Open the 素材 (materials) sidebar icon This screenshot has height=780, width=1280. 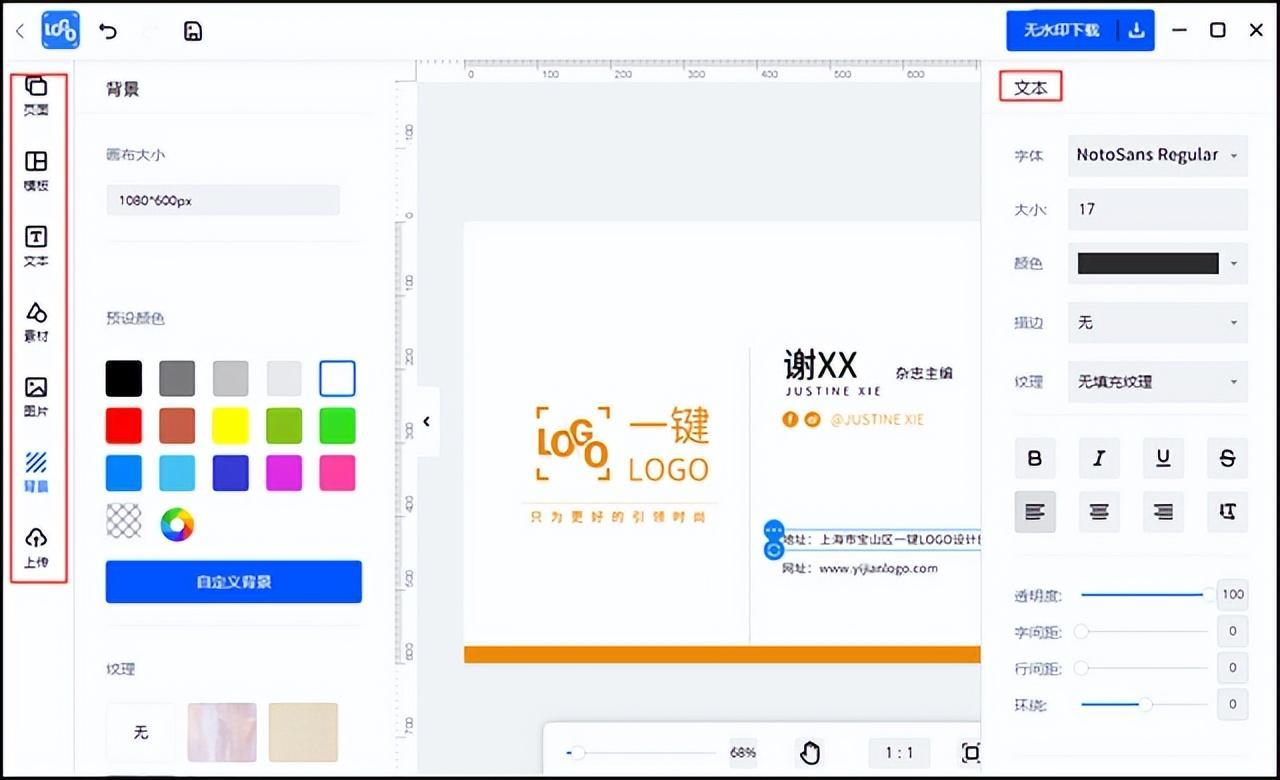pyautogui.click(x=36, y=322)
